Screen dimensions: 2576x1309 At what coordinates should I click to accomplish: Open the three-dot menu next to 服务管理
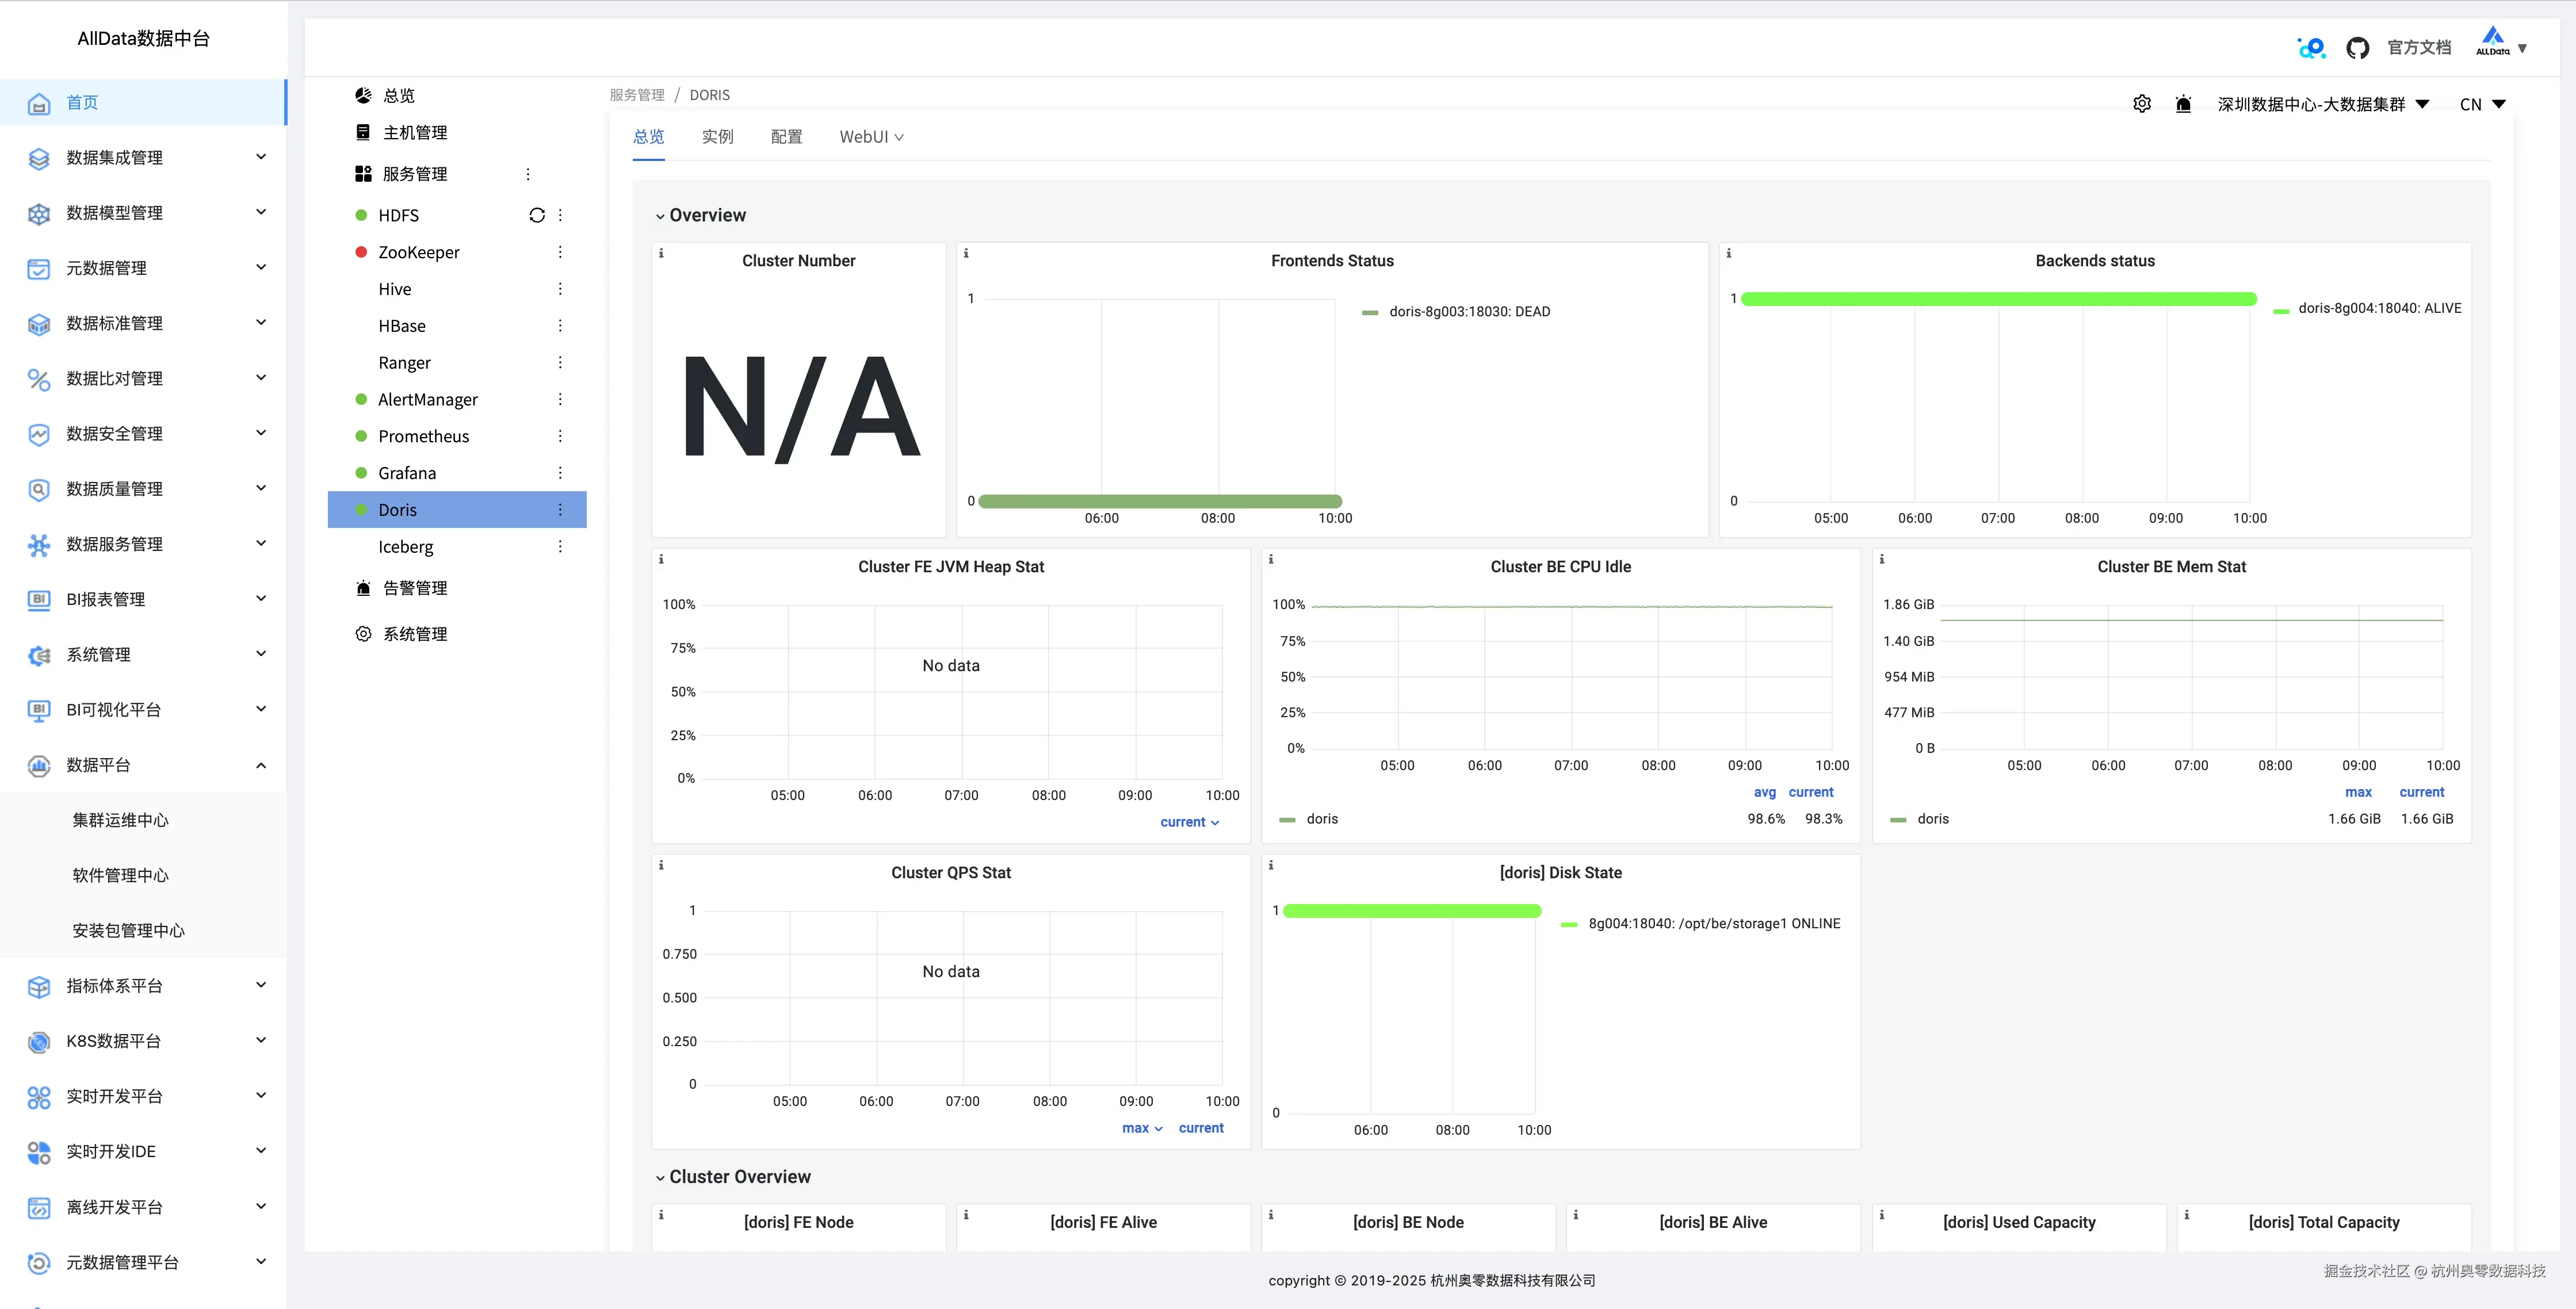(528, 174)
